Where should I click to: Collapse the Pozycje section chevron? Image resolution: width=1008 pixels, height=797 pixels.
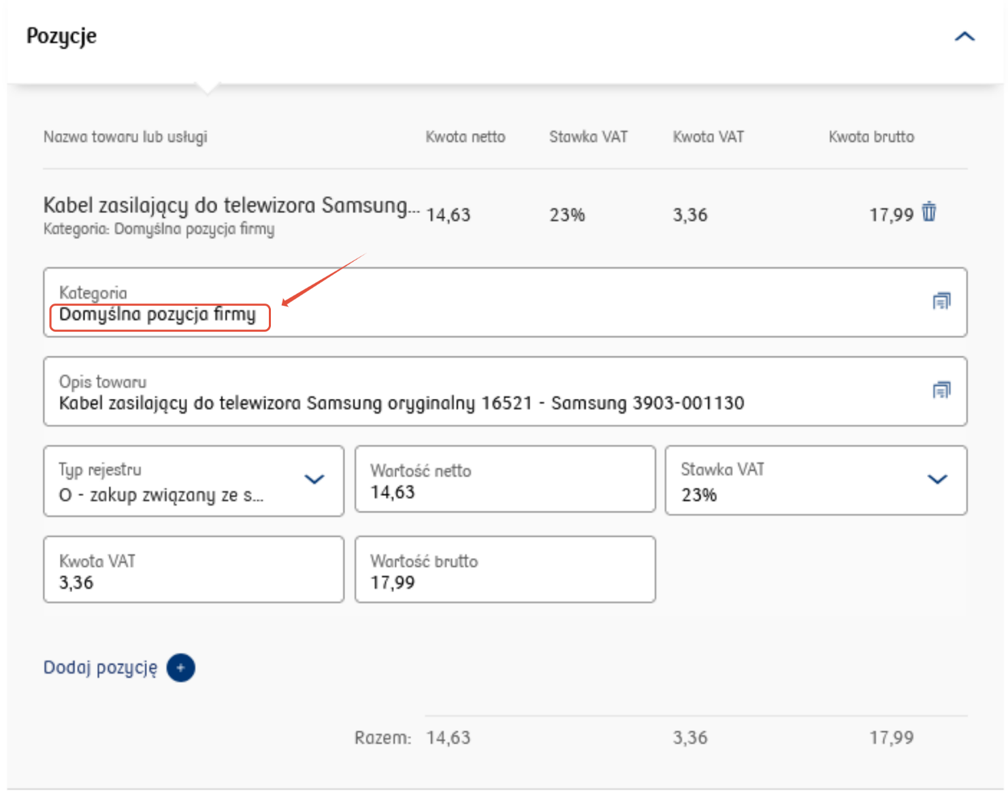(964, 37)
